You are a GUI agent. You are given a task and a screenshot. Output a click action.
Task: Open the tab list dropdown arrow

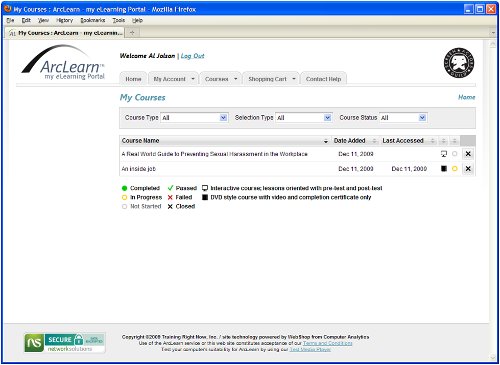(x=493, y=33)
